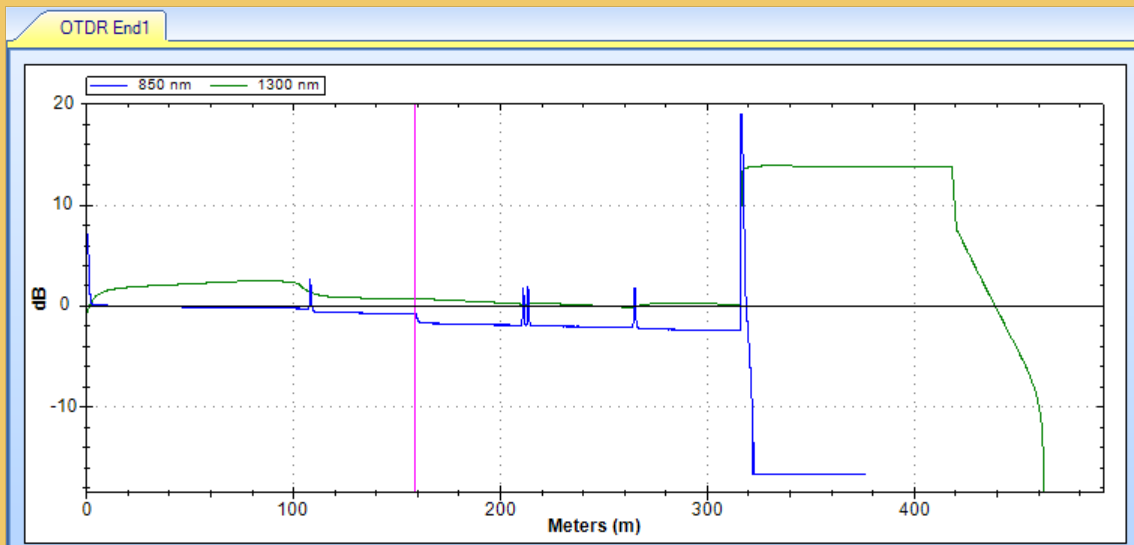Image resolution: width=1134 pixels, height=545 pixels.
Task: Click the 1300 nm legend entry
Action: click(x=266, y=85)
